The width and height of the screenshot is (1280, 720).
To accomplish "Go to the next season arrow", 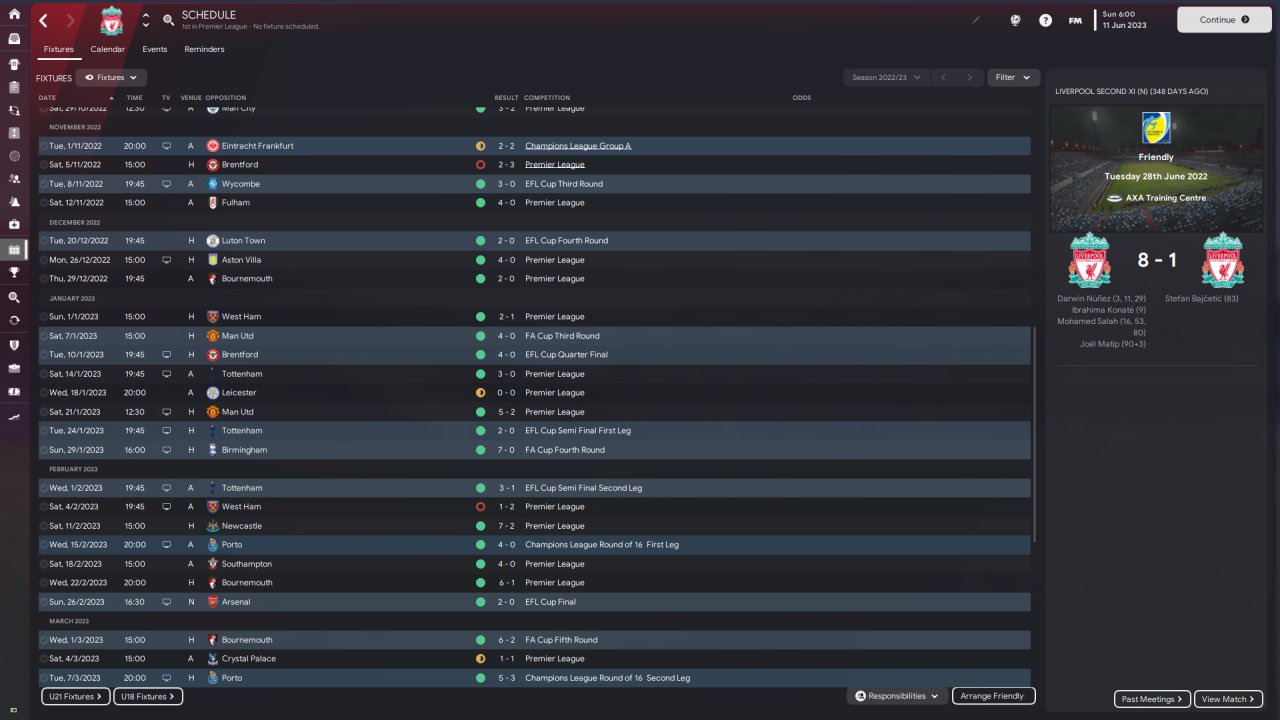I will pos(969,77).
